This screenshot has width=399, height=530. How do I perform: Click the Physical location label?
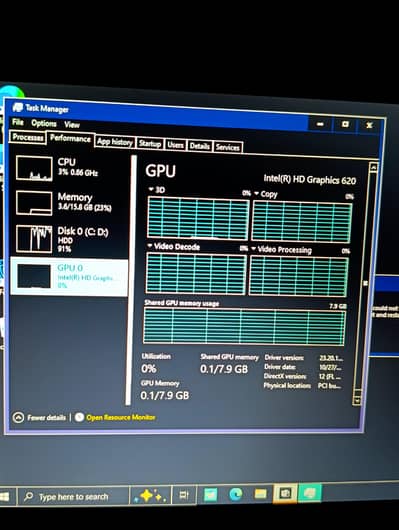pos(287,385)
